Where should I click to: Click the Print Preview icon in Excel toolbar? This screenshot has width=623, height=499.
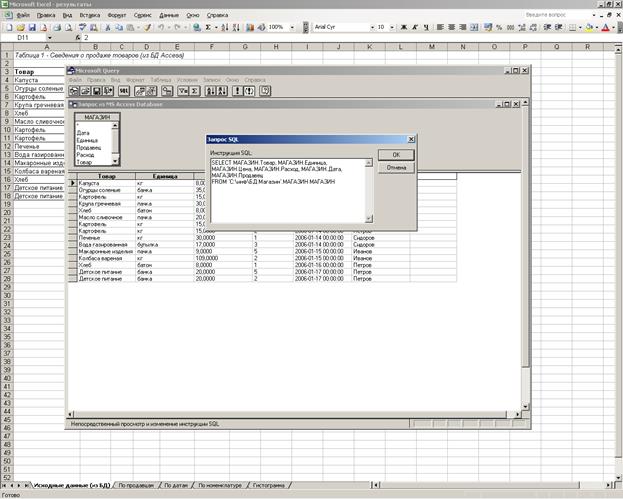pos(68,27)
